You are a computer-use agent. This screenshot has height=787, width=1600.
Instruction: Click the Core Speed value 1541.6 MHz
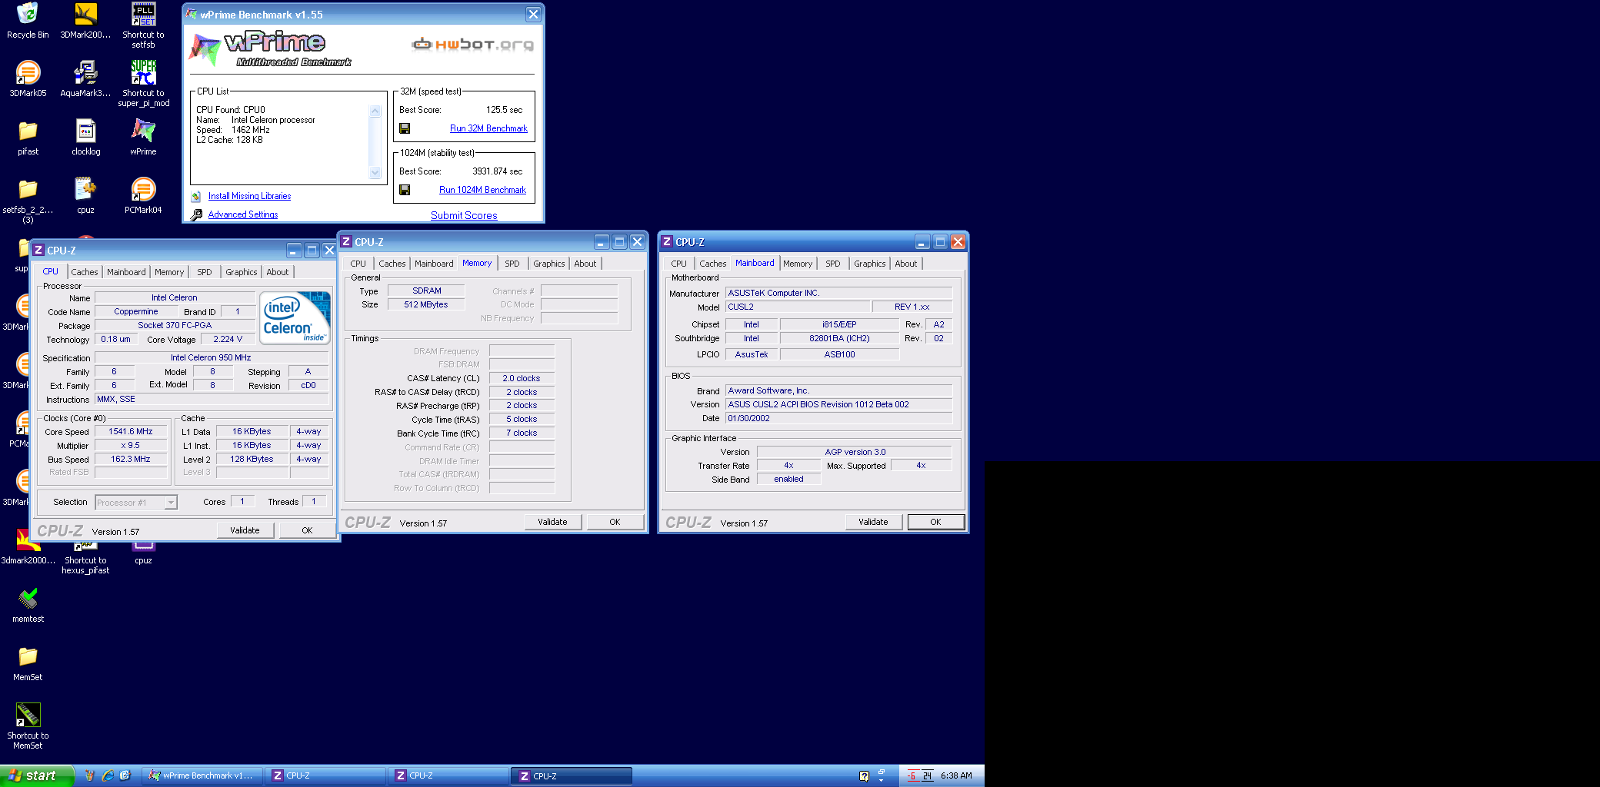pos(131,432)
